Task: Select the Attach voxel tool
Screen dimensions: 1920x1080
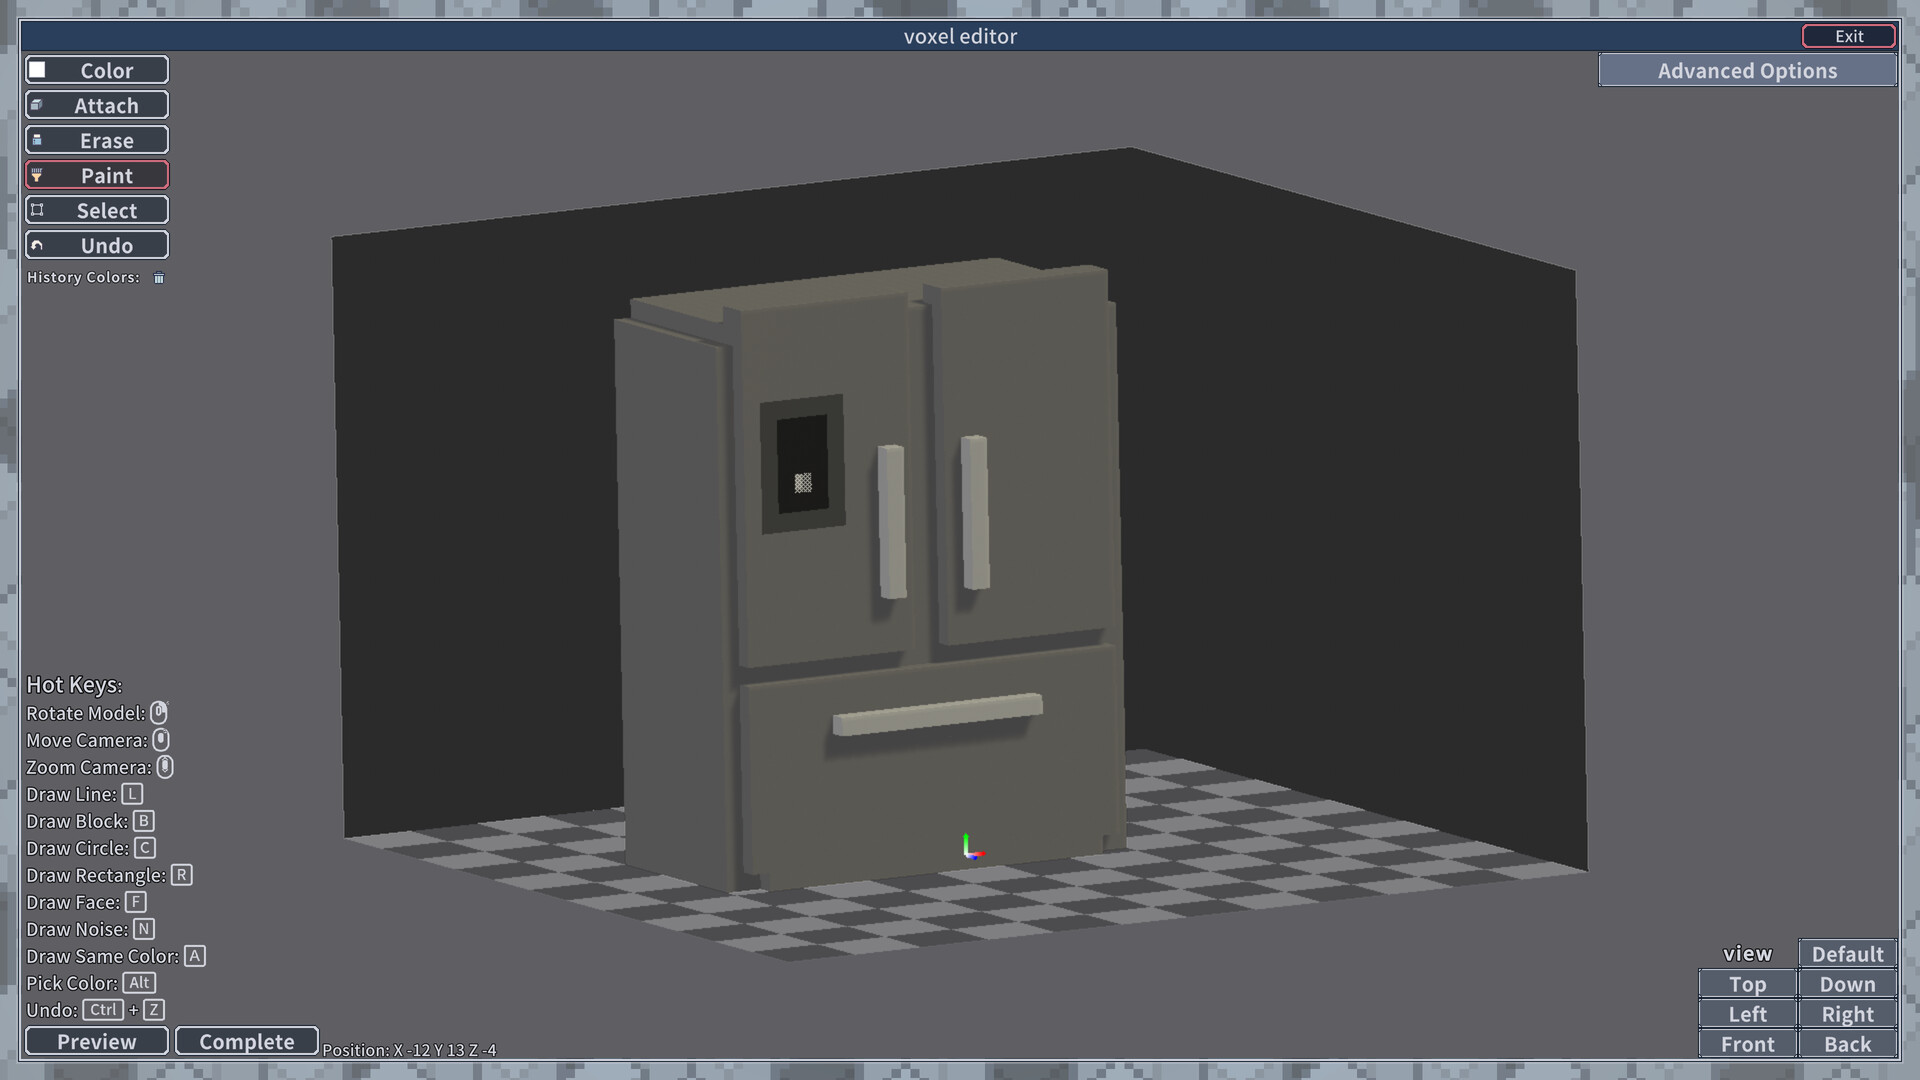Action: click(97, 105)
